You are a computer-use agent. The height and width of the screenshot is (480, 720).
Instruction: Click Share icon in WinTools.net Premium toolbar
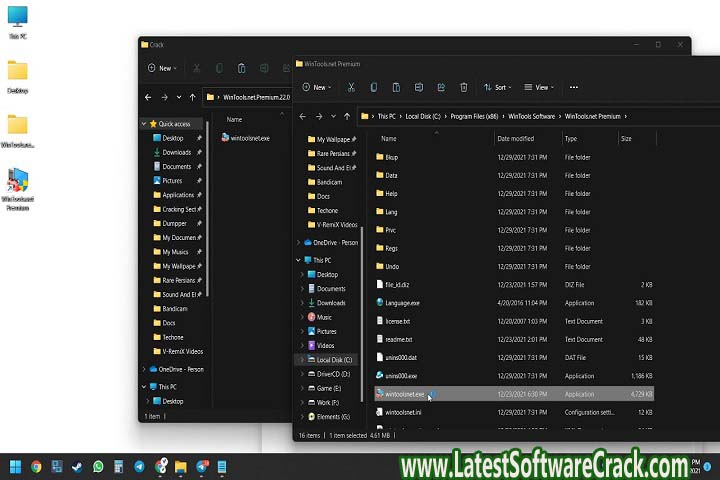(441, 87)
